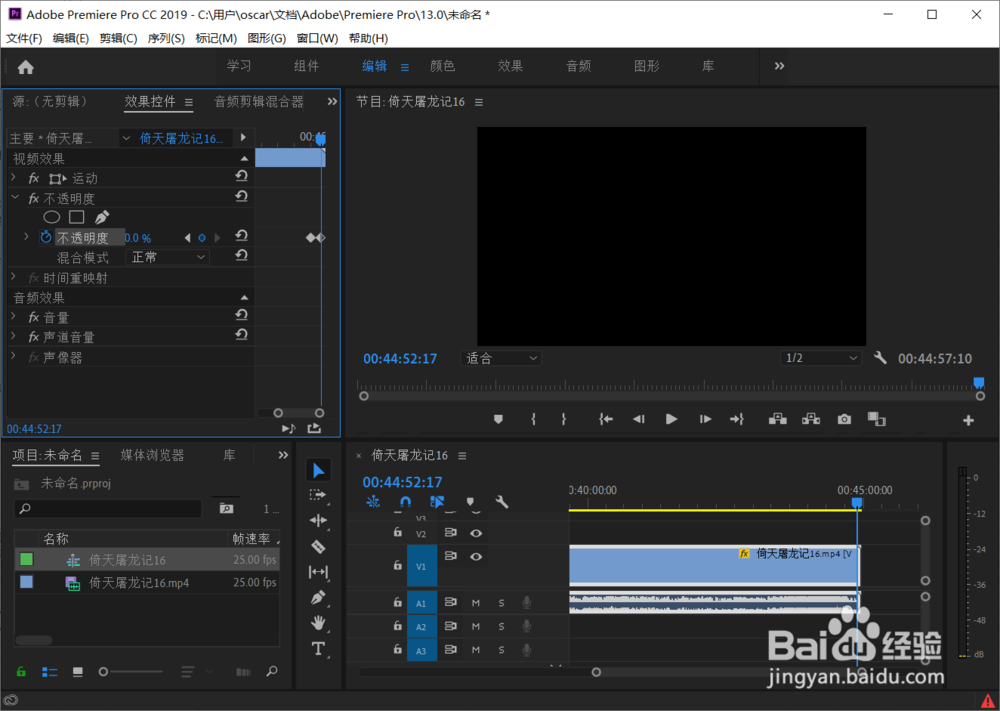Click Mark In bracket button
Viewport: 1000px width, 711px height.
[x=533, y=419]
